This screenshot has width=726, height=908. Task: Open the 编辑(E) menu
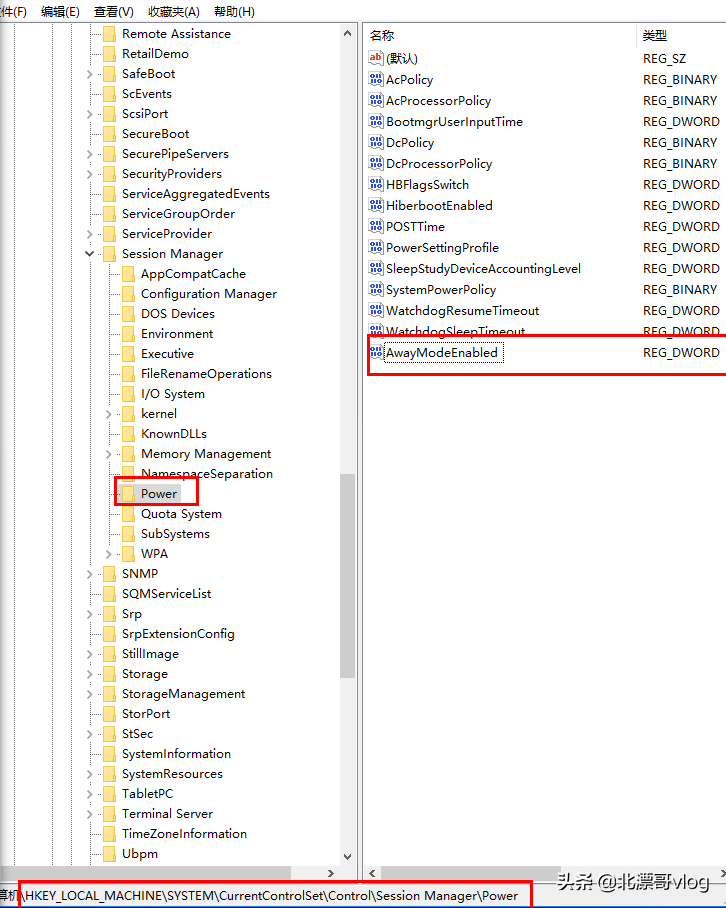[x=60, y=12]
